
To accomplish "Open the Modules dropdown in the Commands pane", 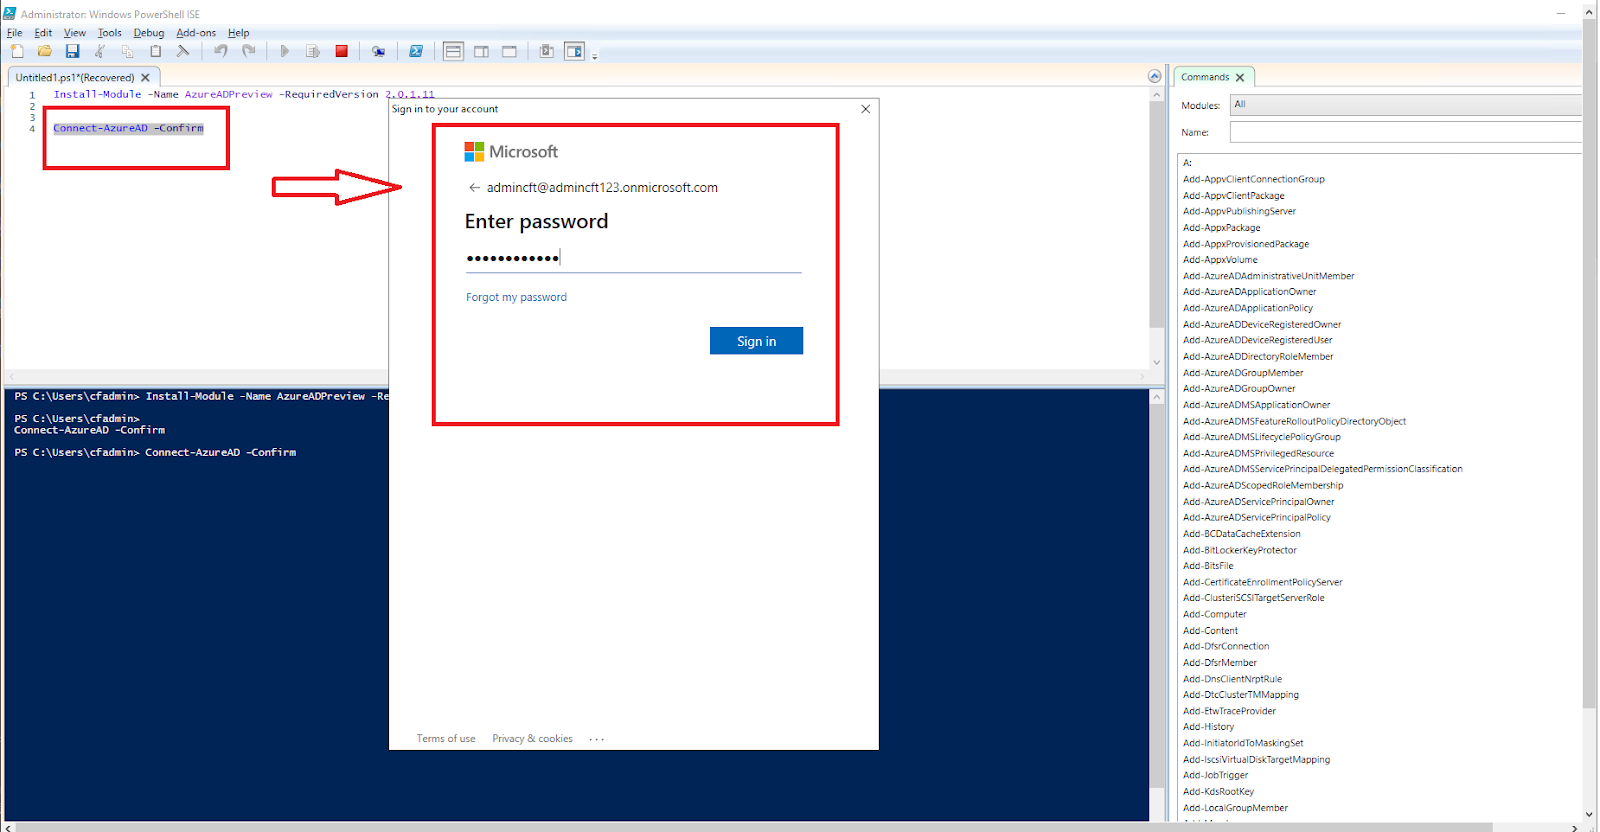I will click(x=1405, y=104).
